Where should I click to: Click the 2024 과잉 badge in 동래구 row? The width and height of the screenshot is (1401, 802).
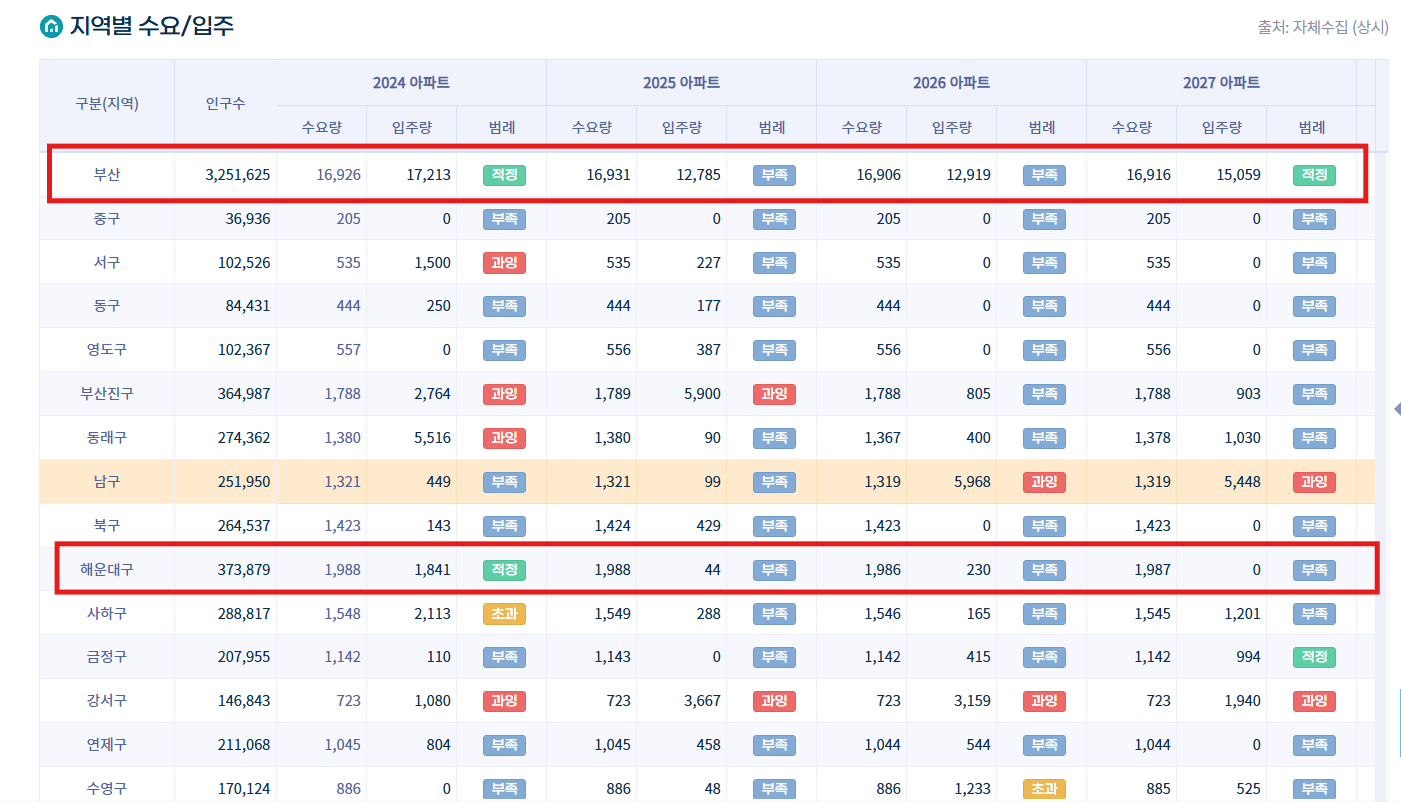click(504, 438)
